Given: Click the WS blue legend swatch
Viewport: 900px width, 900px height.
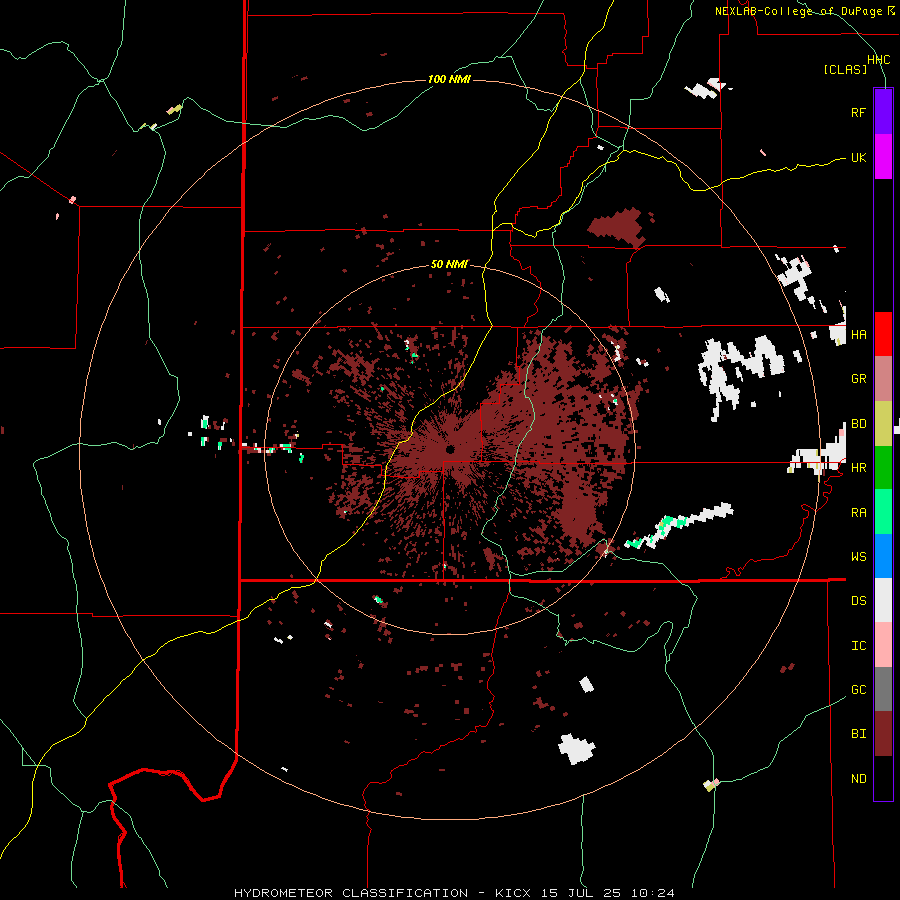Looking at the screenshot, I should 883,556.
